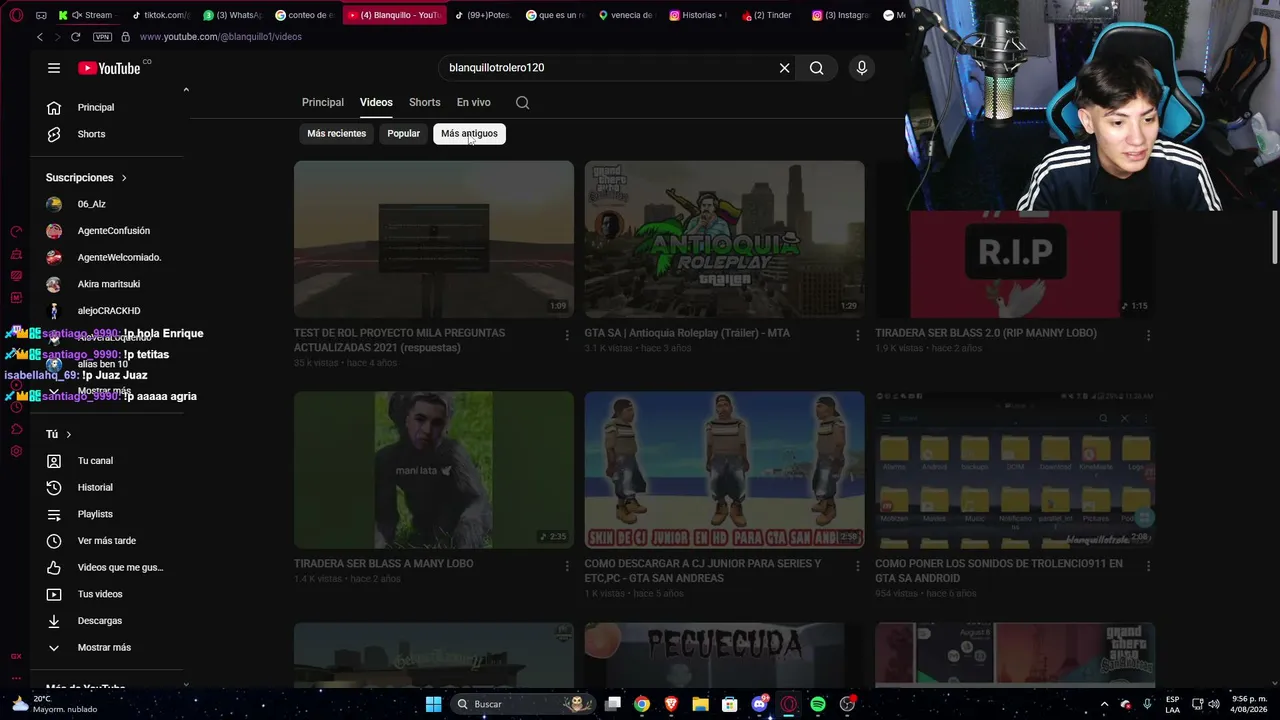Open the Opera GX menu logo

pyautogui.click(x=16, y=15)
